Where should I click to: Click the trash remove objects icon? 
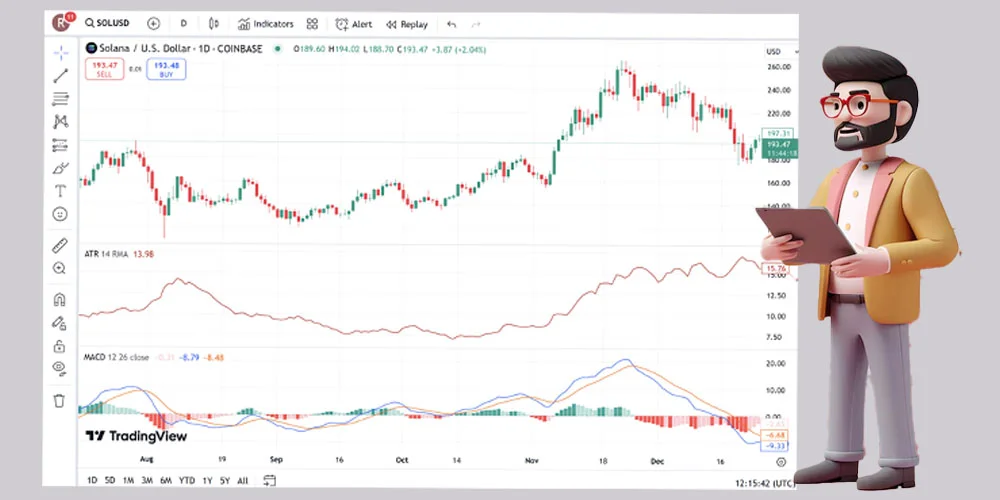(x=59, y=401)
